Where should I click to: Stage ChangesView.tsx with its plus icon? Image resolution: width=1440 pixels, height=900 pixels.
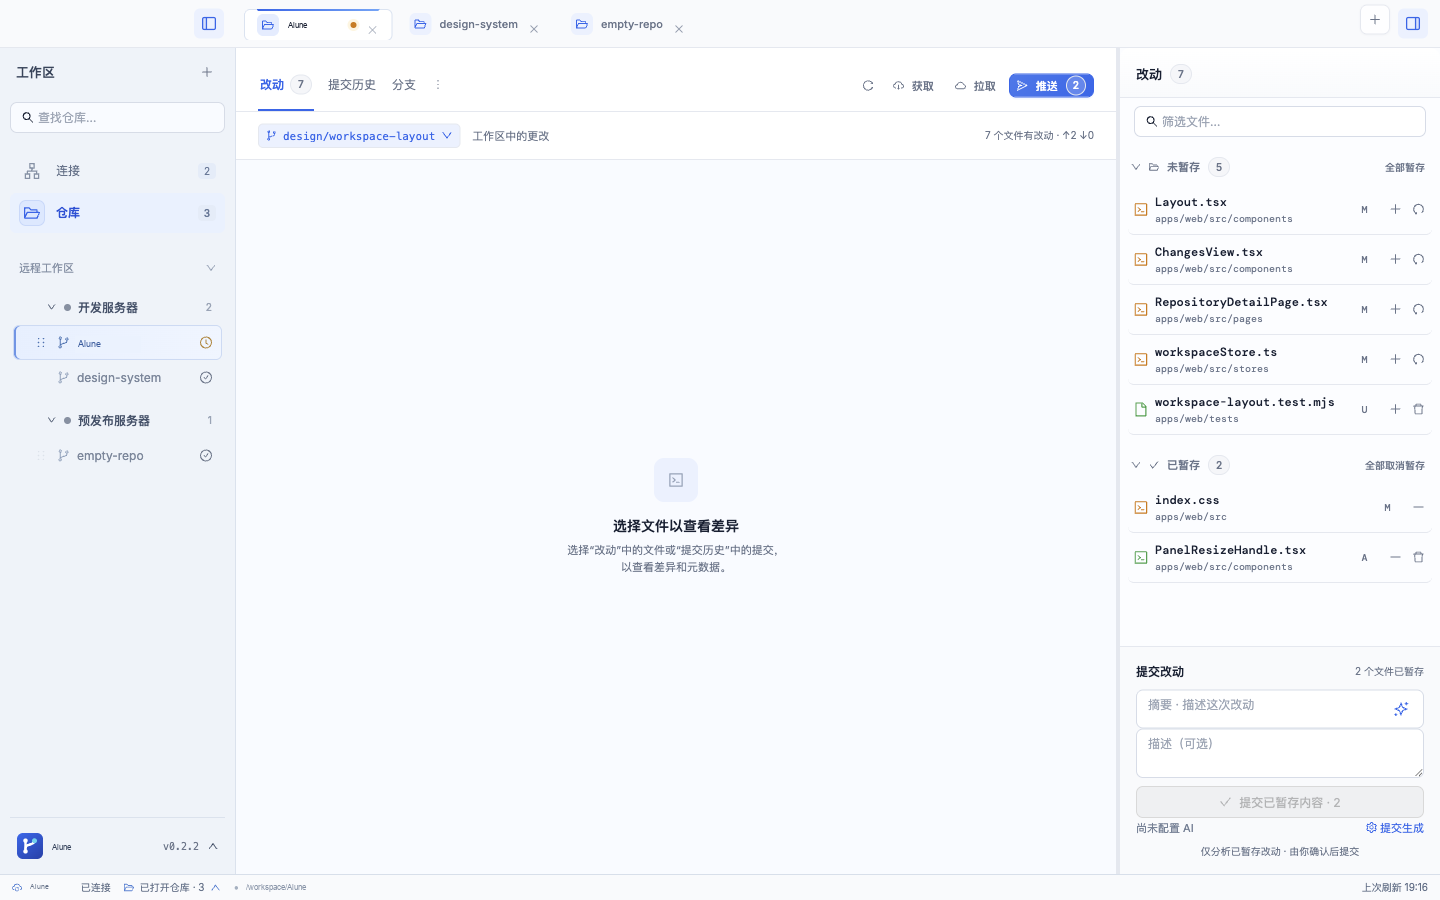(x=1395, y=259)
